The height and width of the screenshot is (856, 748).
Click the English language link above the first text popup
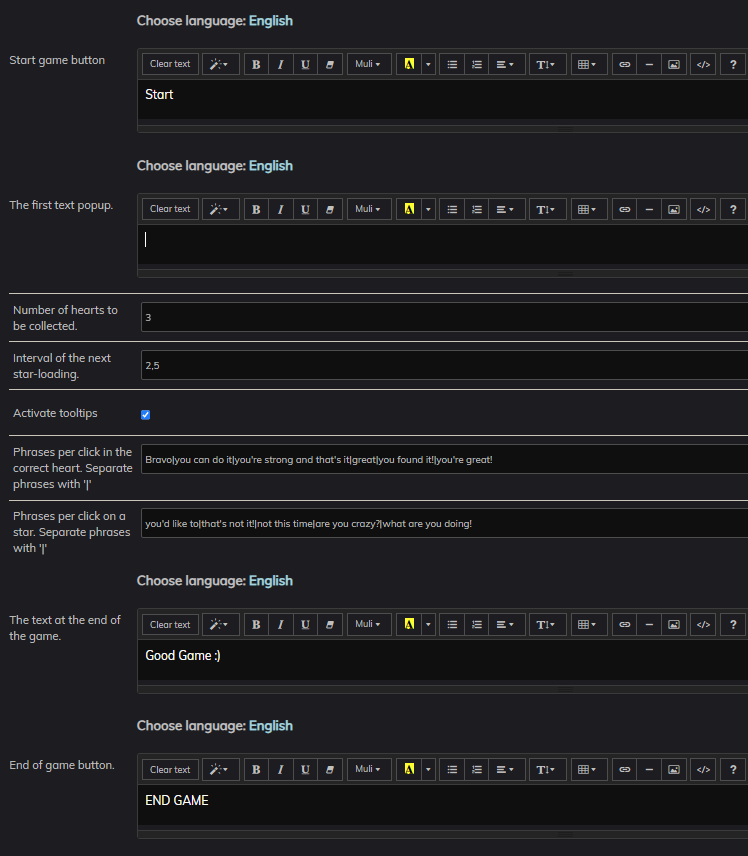coord(271,166)
